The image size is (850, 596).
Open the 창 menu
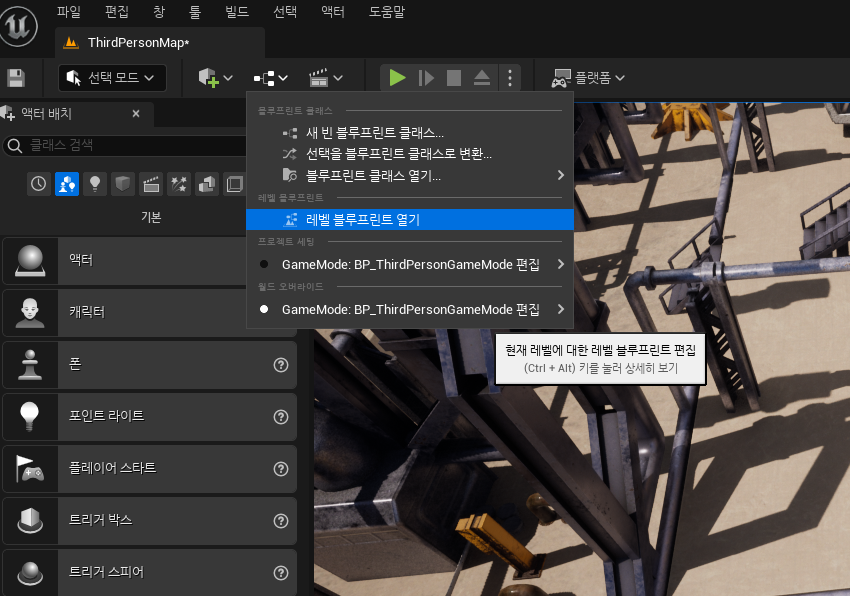[159, 11]
